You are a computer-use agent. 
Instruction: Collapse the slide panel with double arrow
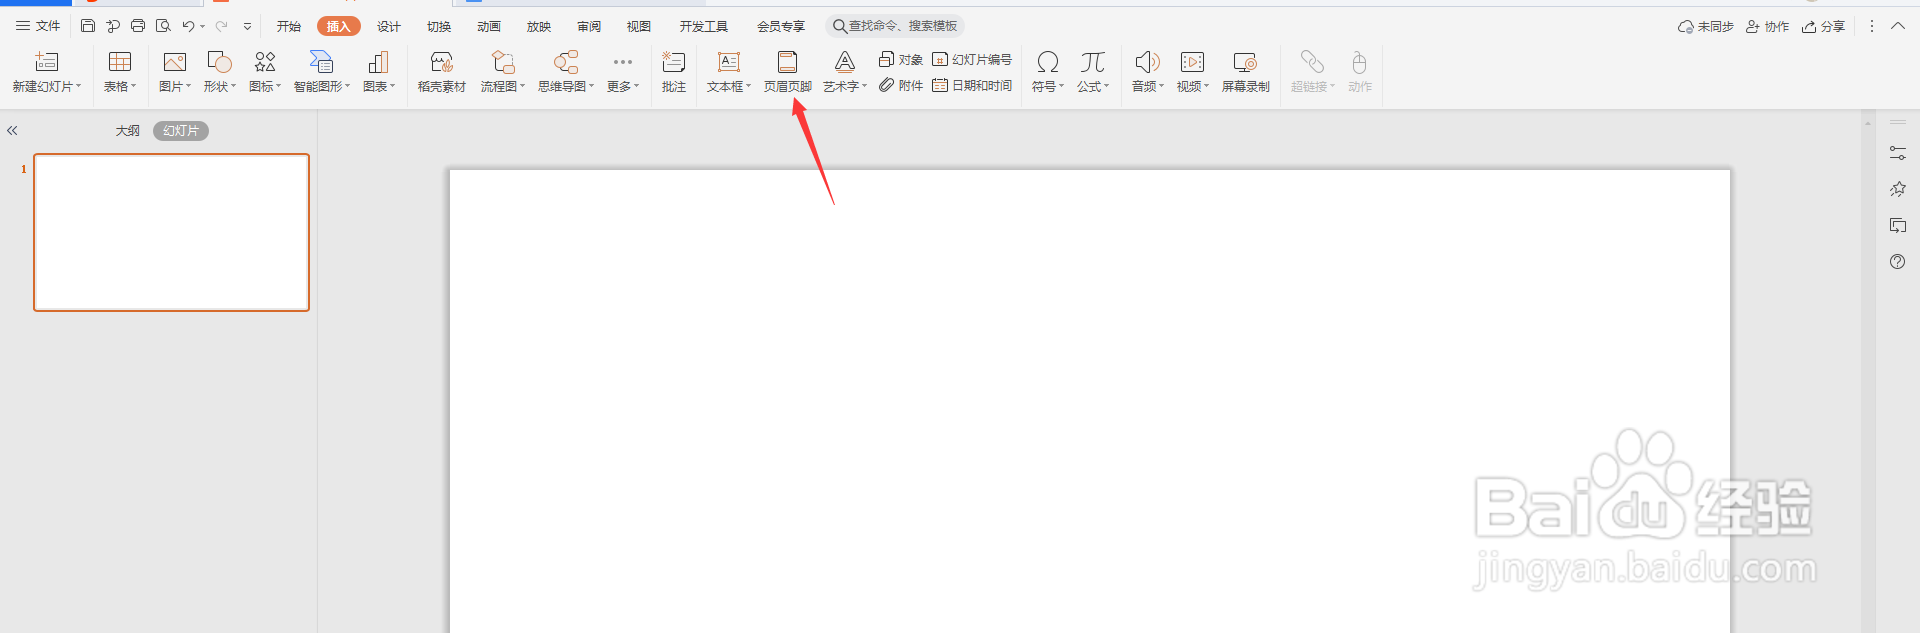pos(12,131)
